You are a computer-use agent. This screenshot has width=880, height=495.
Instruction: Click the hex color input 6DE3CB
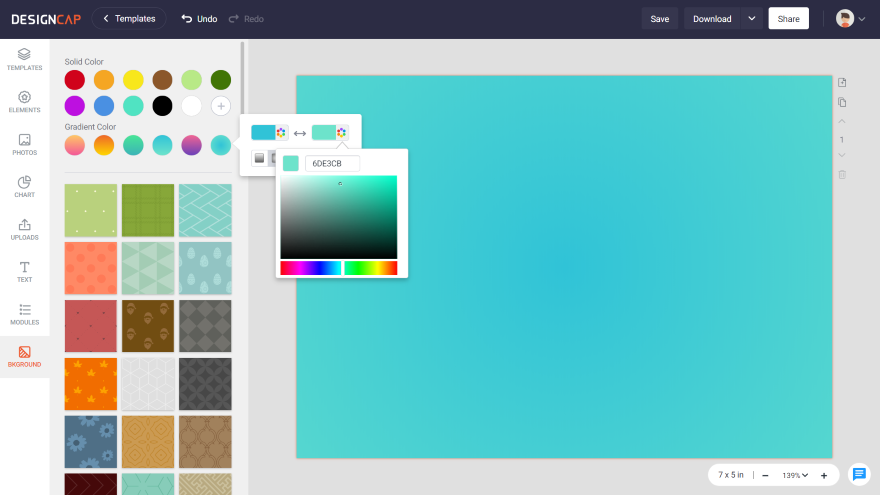pos(332,163)
